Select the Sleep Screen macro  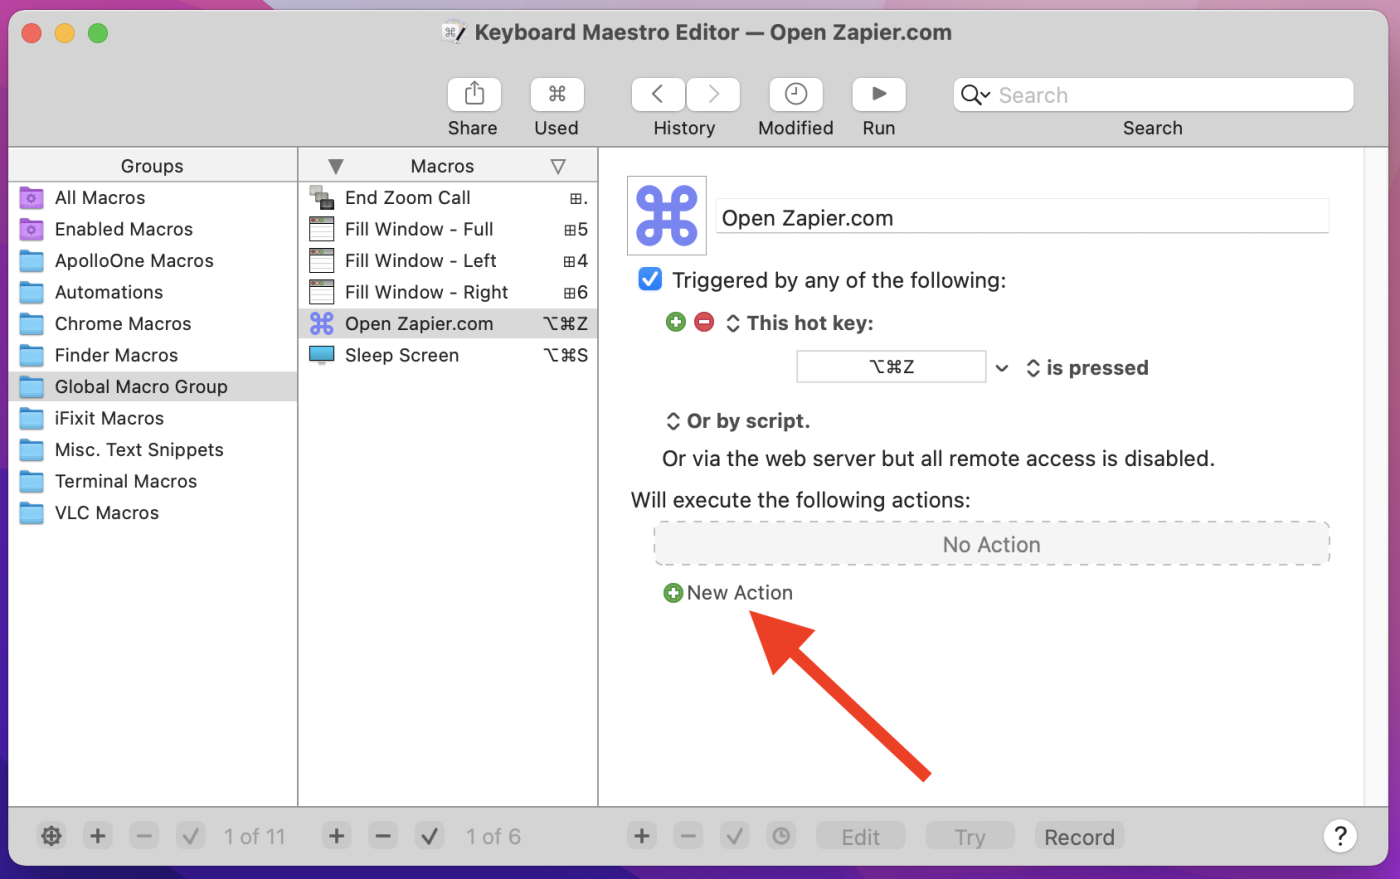coord(448,355)
